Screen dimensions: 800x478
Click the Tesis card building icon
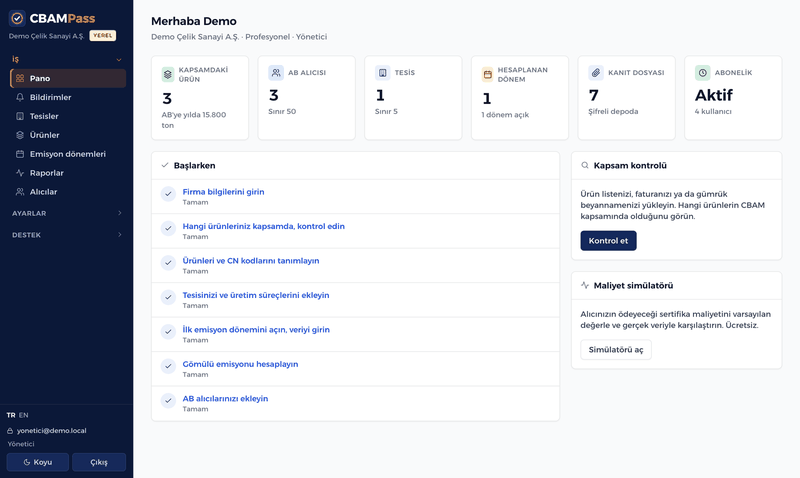[x=383, y=72]
